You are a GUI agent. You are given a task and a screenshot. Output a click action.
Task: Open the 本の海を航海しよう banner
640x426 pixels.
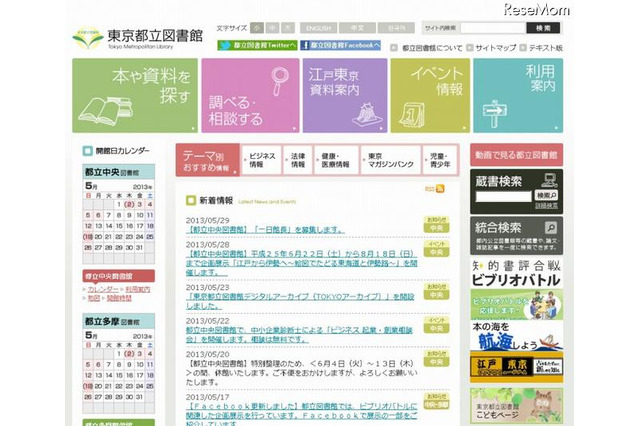[x=516, y=337]
